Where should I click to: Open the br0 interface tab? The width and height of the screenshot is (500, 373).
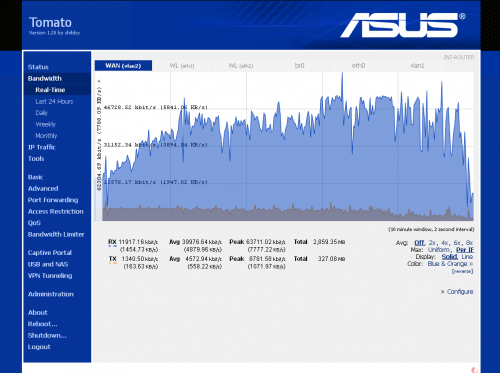point(300,65)
